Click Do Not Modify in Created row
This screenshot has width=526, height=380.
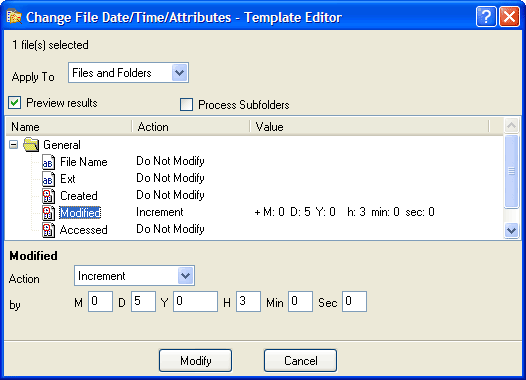[170, 195]
